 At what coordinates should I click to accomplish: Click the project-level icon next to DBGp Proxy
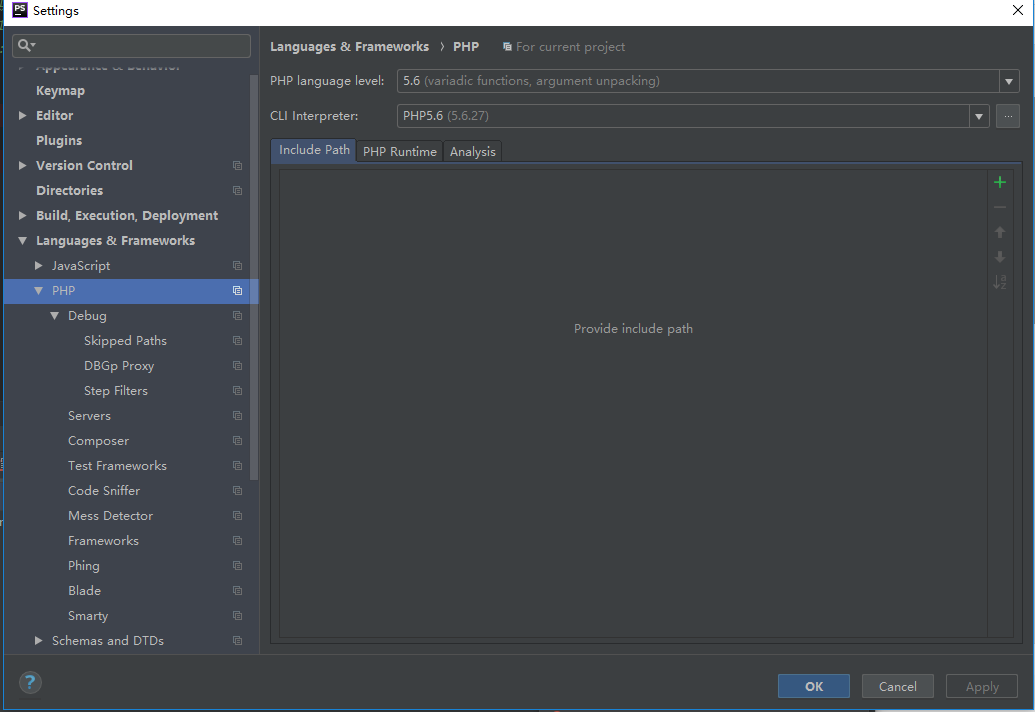(238, 366)
